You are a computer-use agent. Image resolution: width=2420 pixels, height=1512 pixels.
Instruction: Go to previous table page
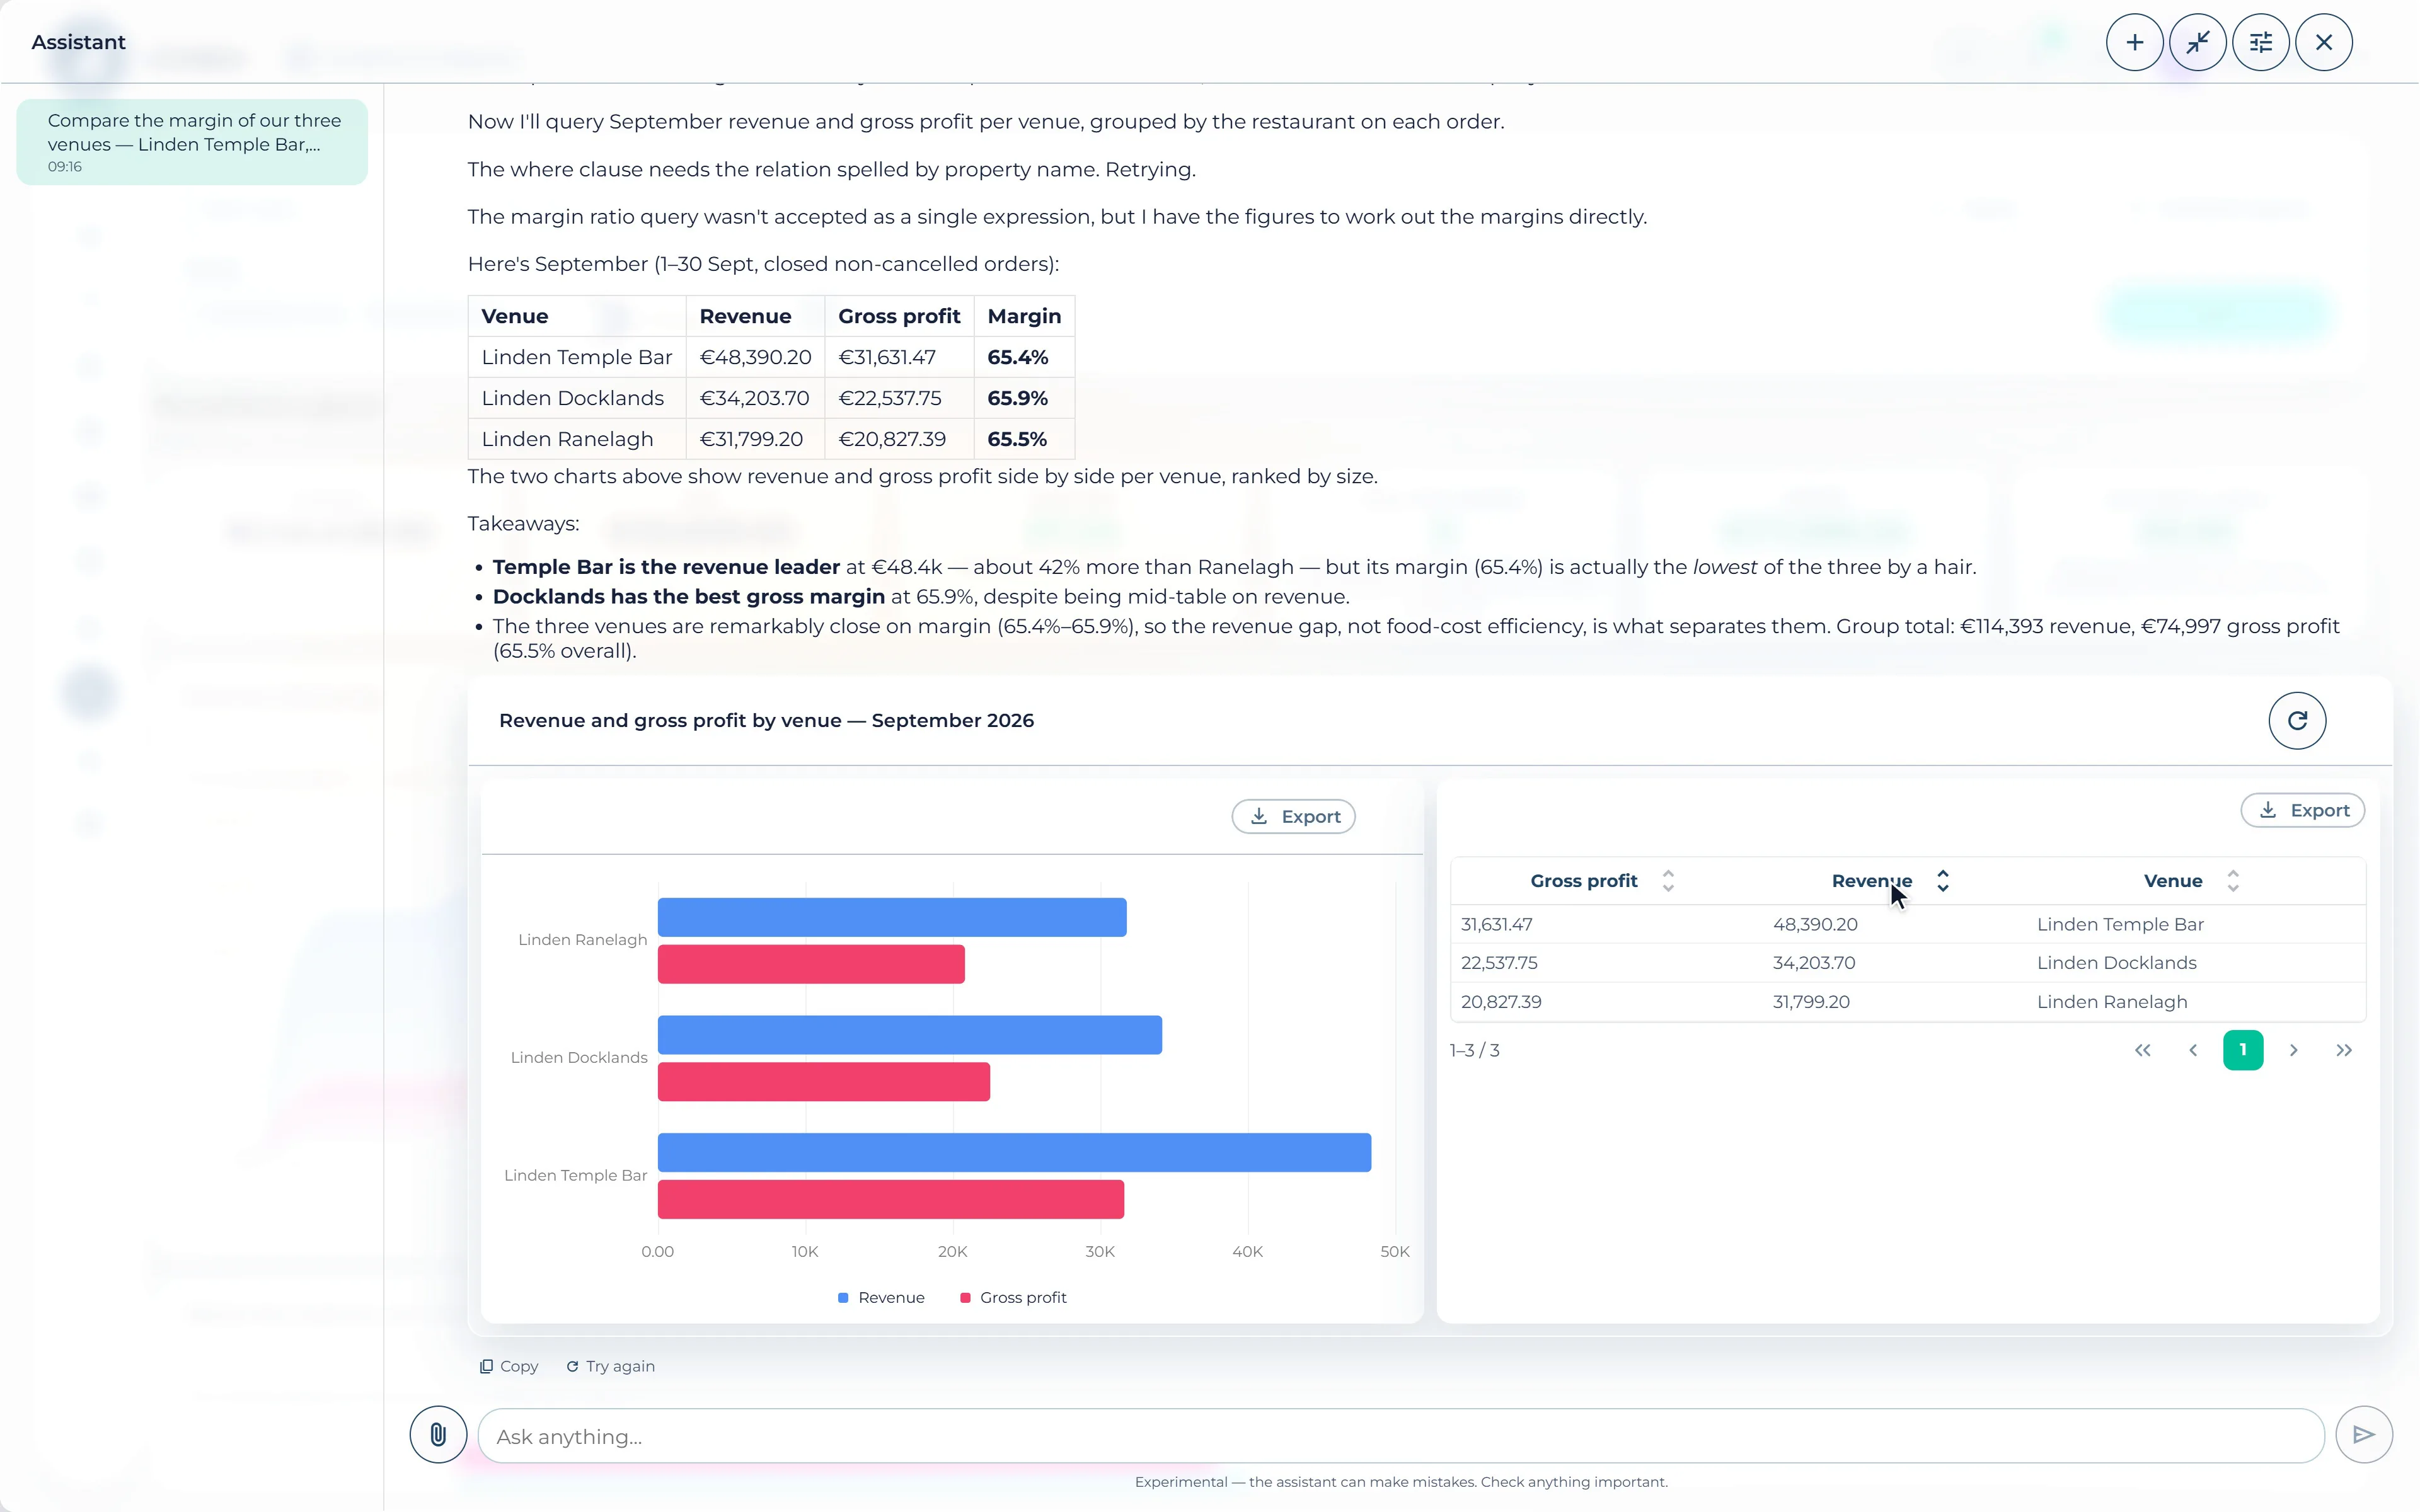click(x=2193, y=1050)
